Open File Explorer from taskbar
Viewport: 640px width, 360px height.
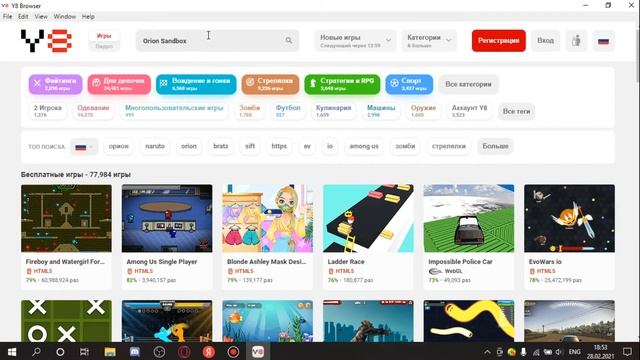click(110, 351)
